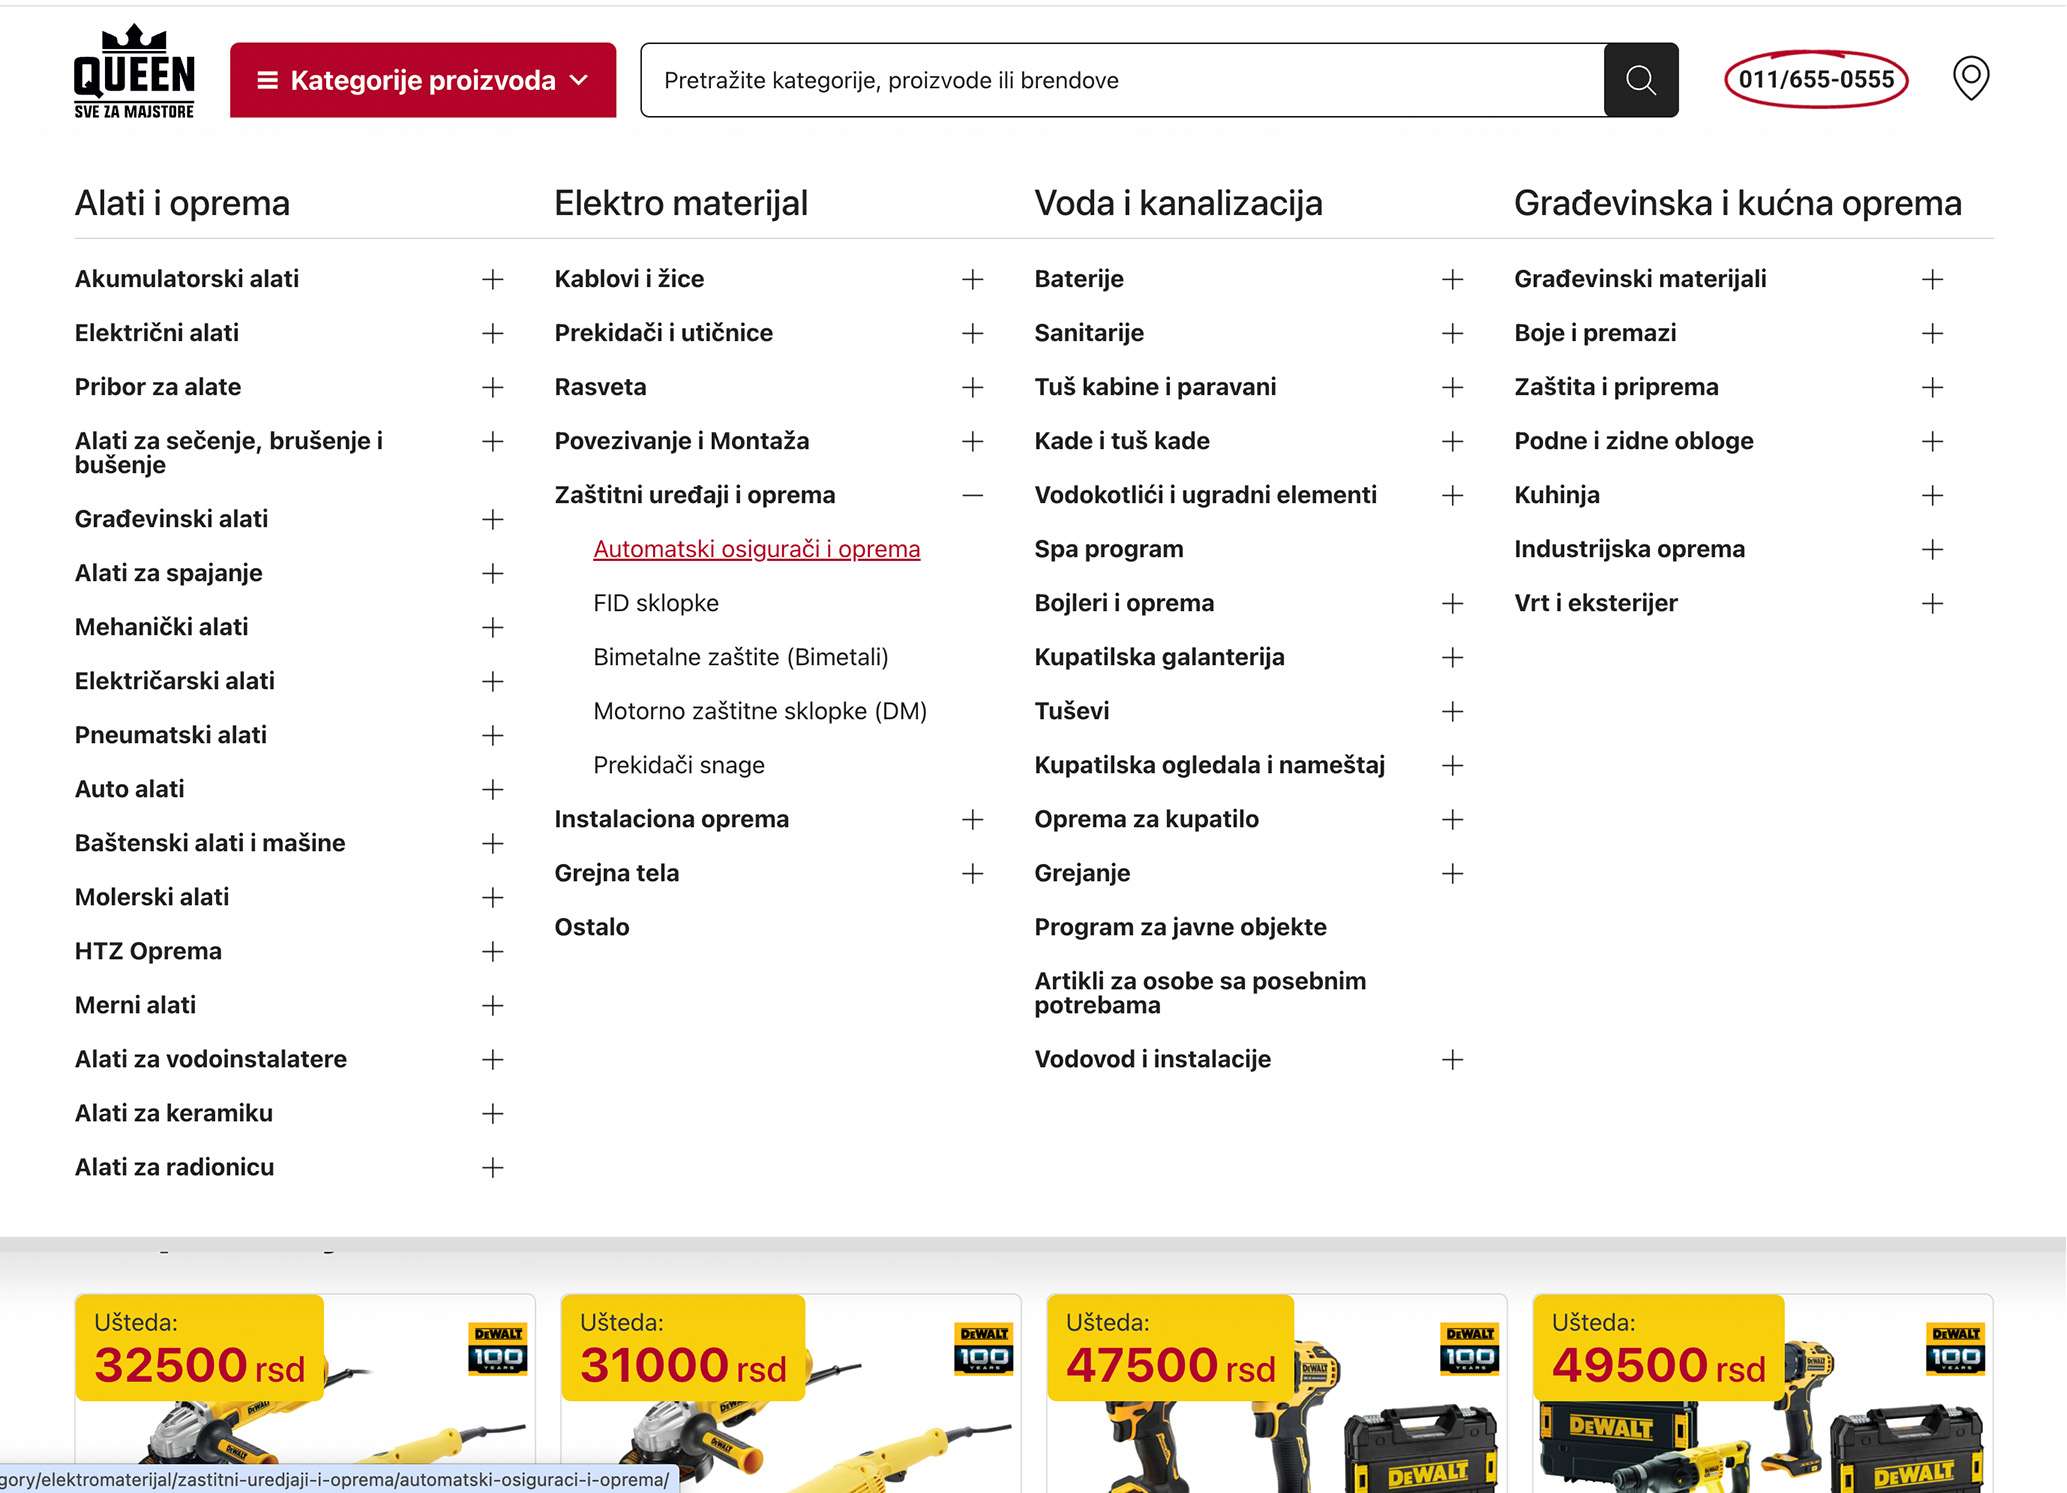Expand Alati za radionicu section
The image size is (2067, 1493).
pyautogui.click(x=492, y=1167)
